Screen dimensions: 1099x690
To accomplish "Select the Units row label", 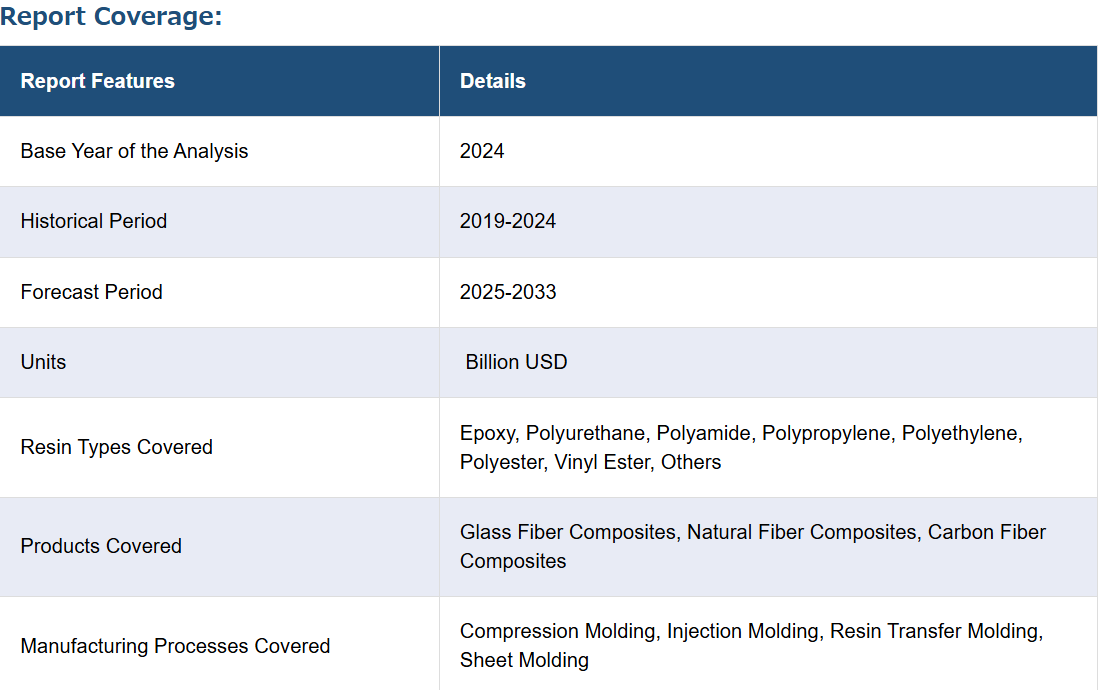I will (43, 363).
